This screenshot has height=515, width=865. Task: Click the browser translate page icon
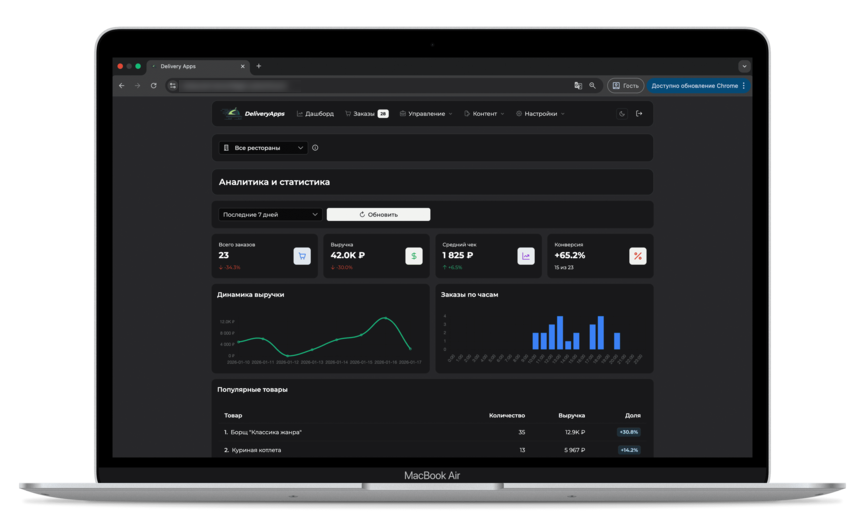coord(578,86)
